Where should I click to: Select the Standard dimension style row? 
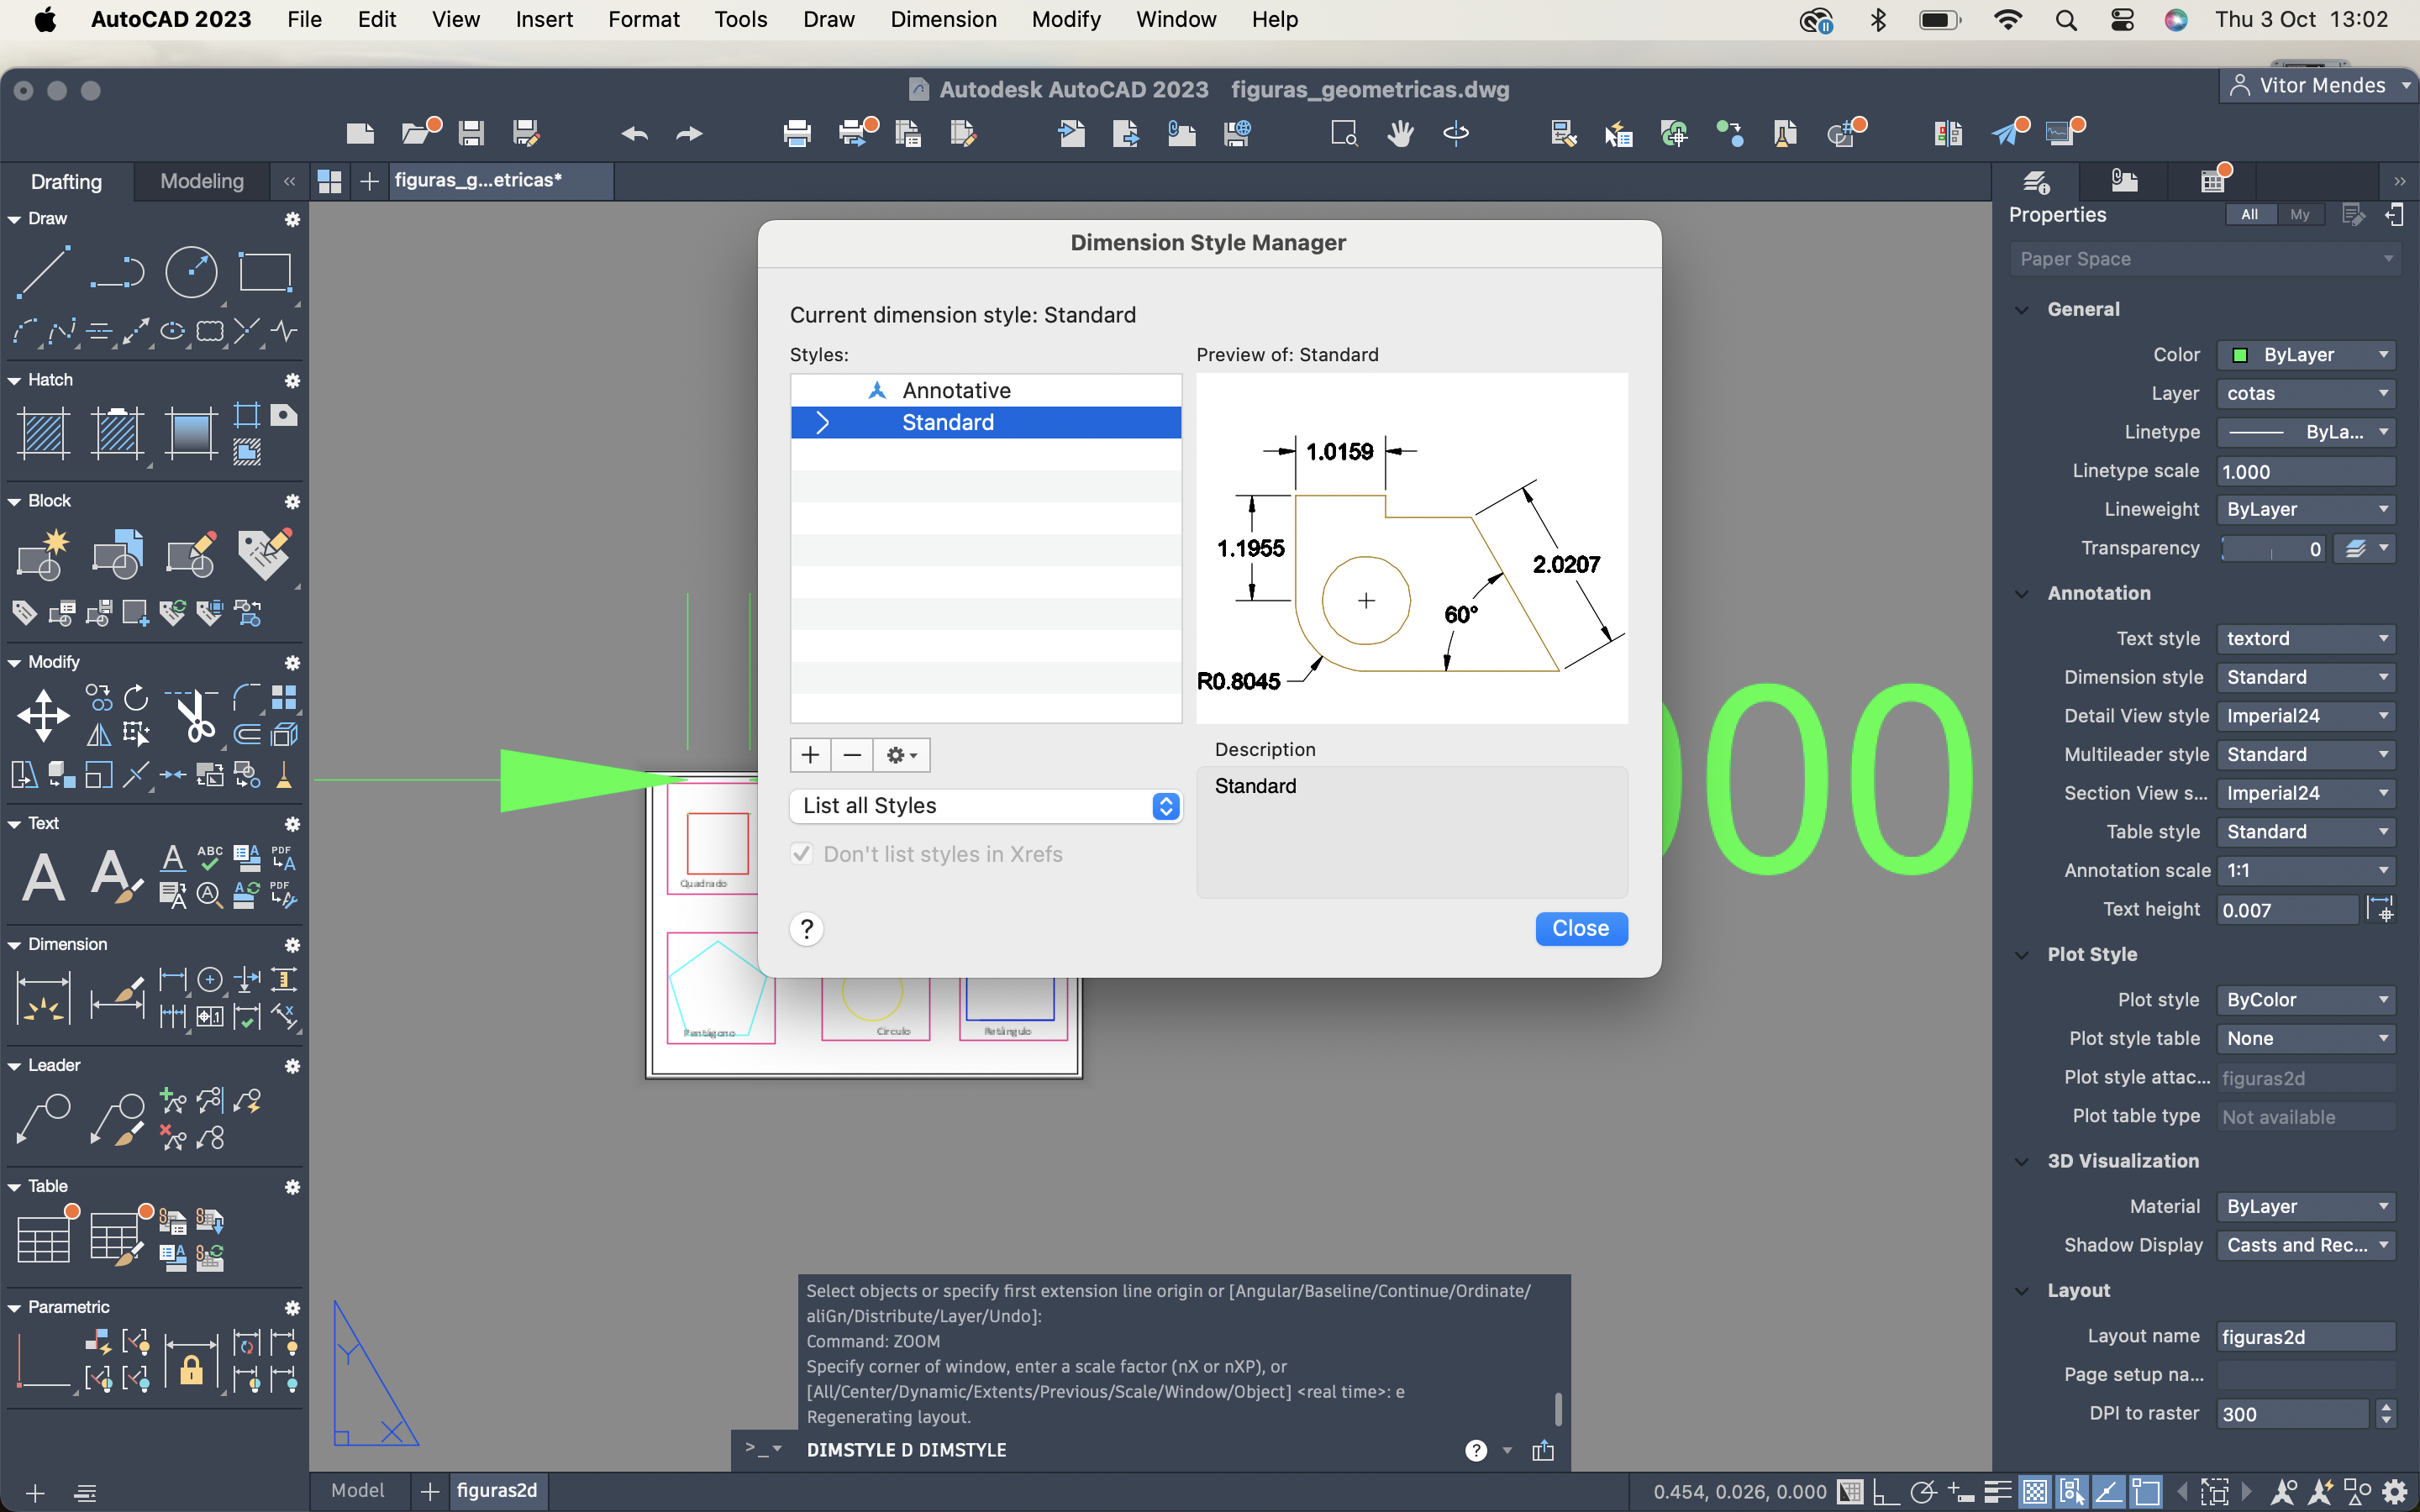click(x=985, y=422)
